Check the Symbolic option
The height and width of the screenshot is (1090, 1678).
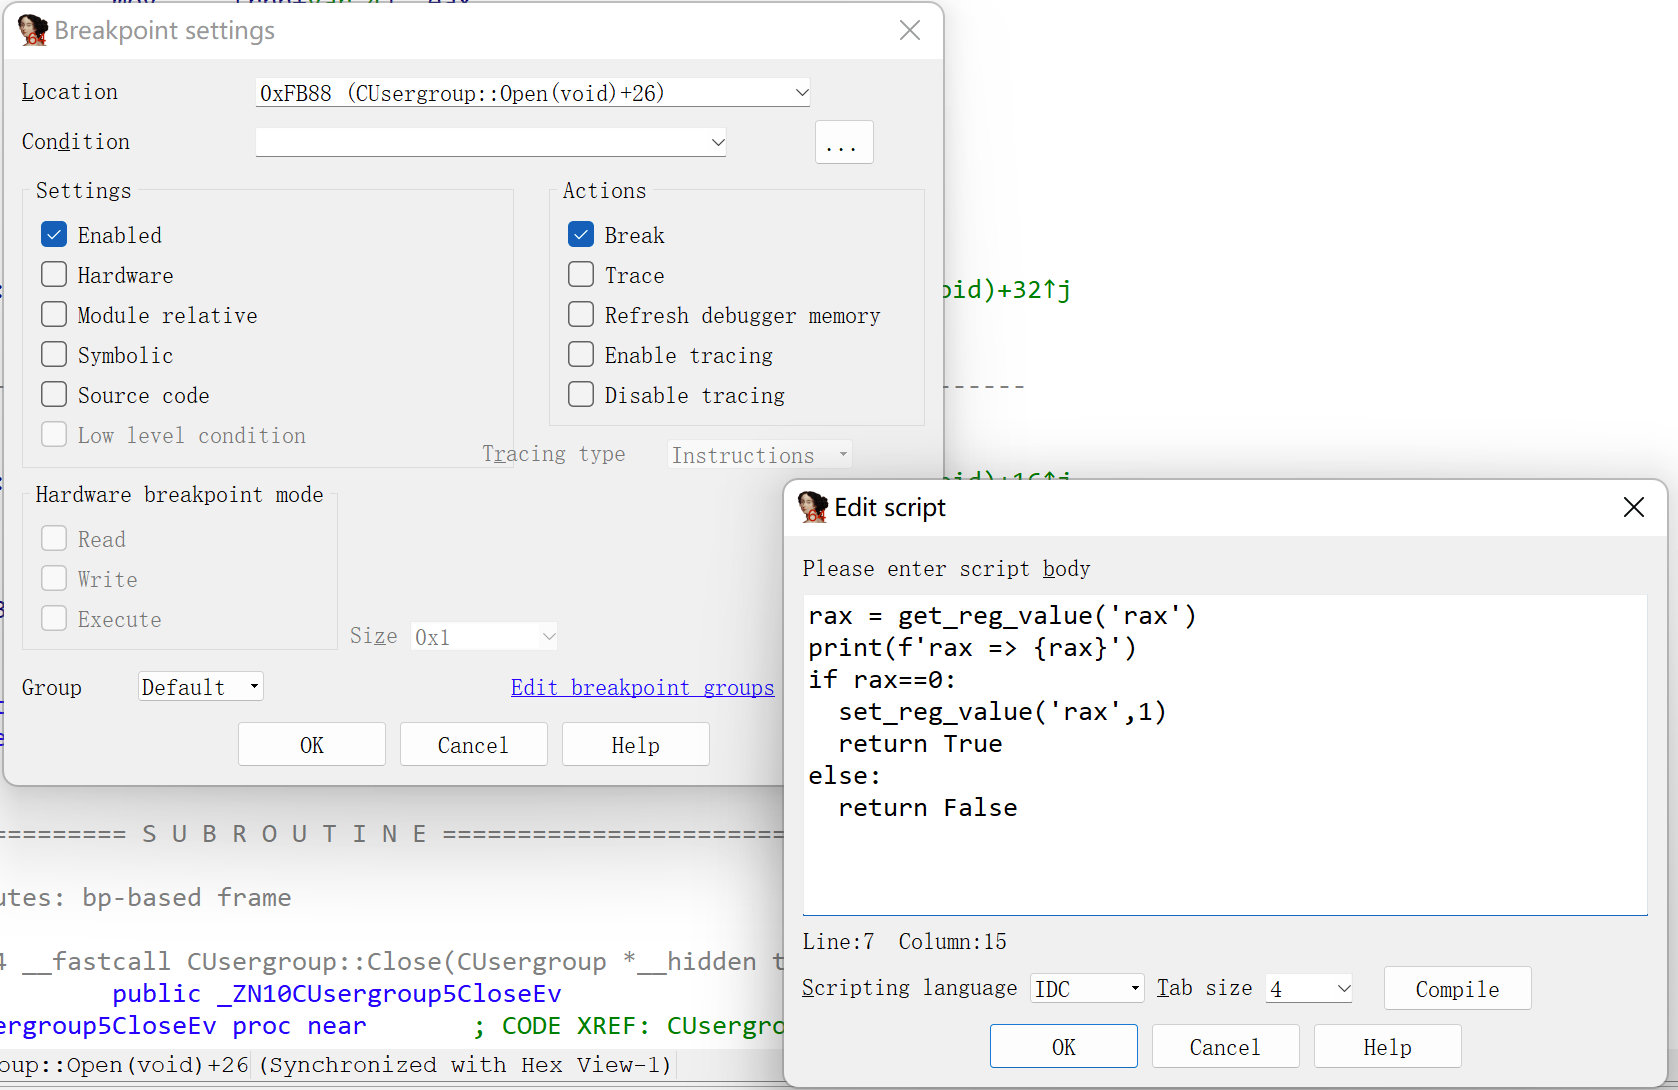(54, 355)
